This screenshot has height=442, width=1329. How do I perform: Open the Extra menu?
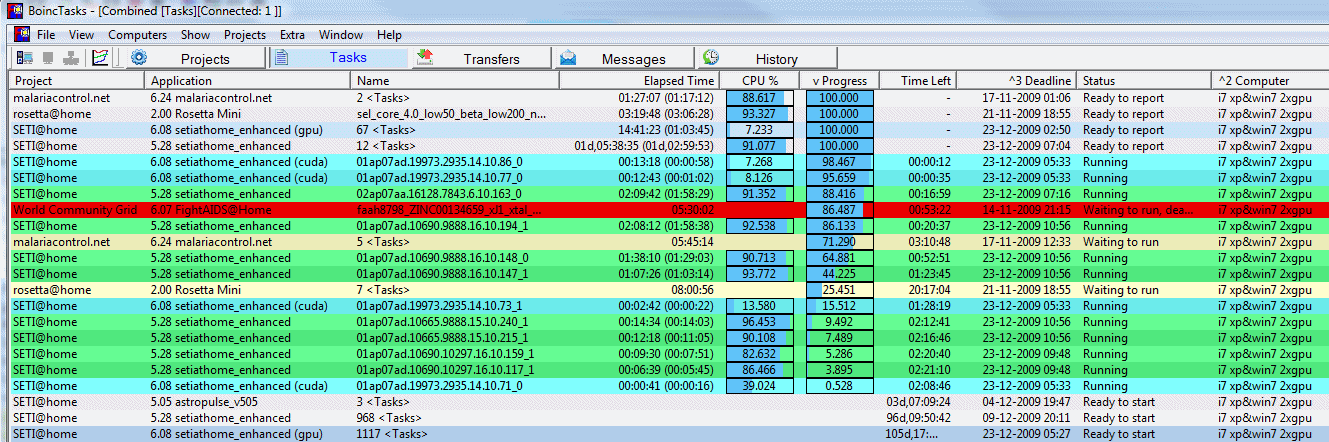tap(293, 35)
